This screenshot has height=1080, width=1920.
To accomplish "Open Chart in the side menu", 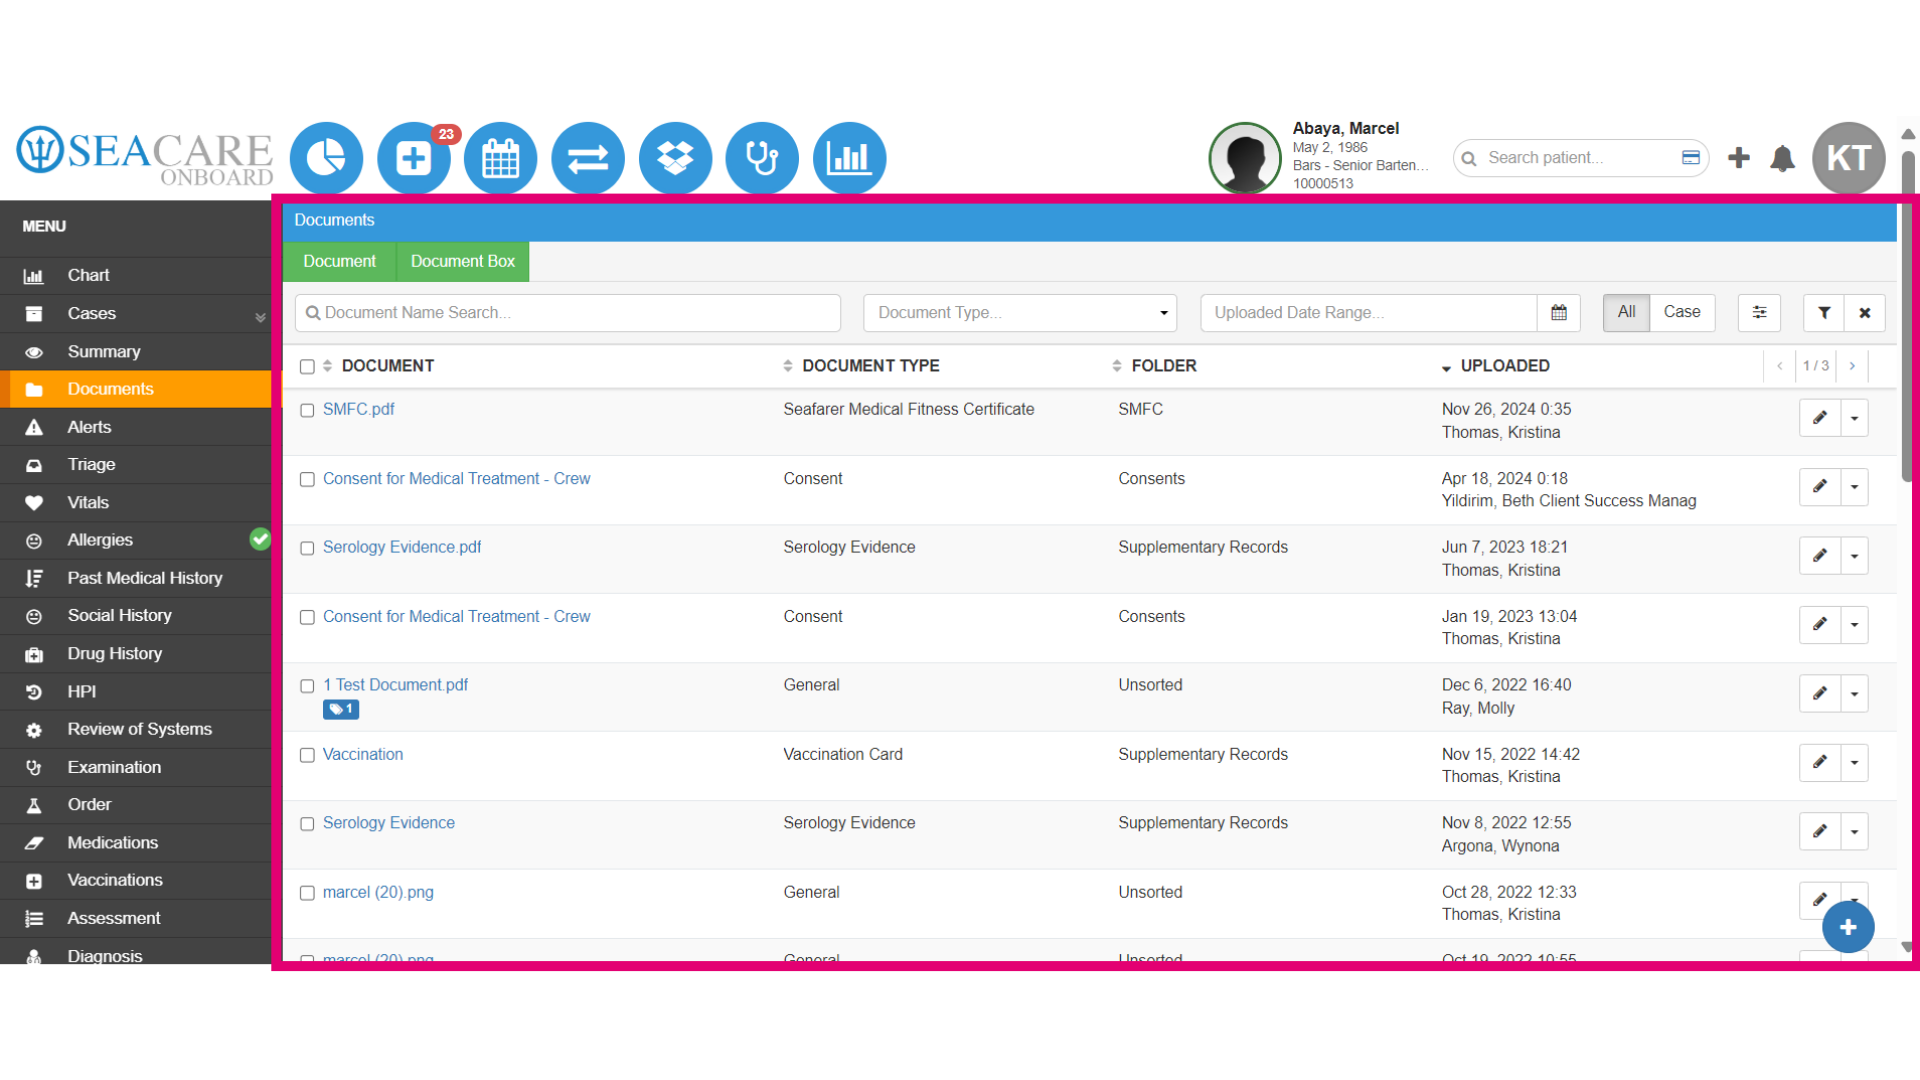I will (135, 275).
